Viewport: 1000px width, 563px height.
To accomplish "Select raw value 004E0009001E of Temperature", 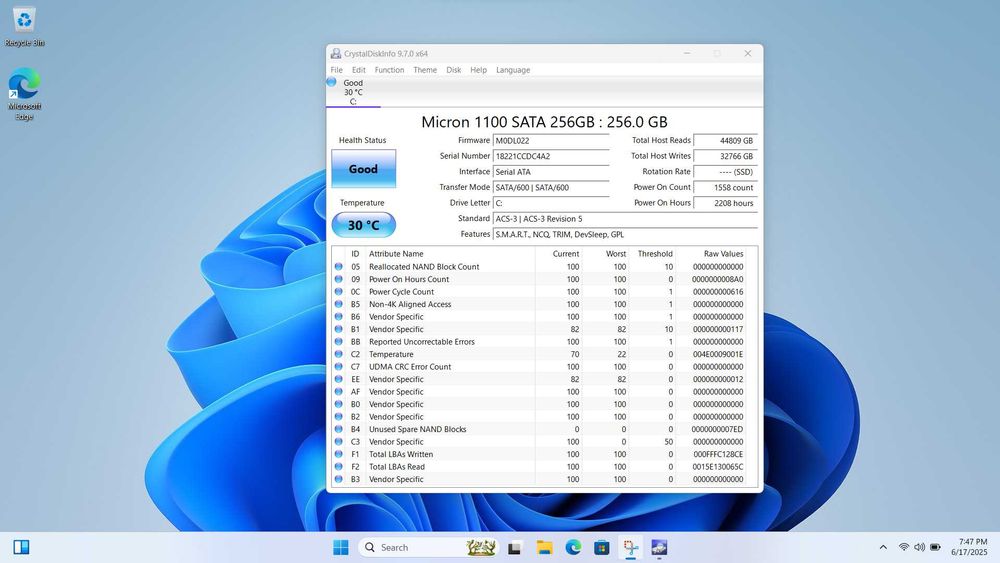I will coord(717,355).
